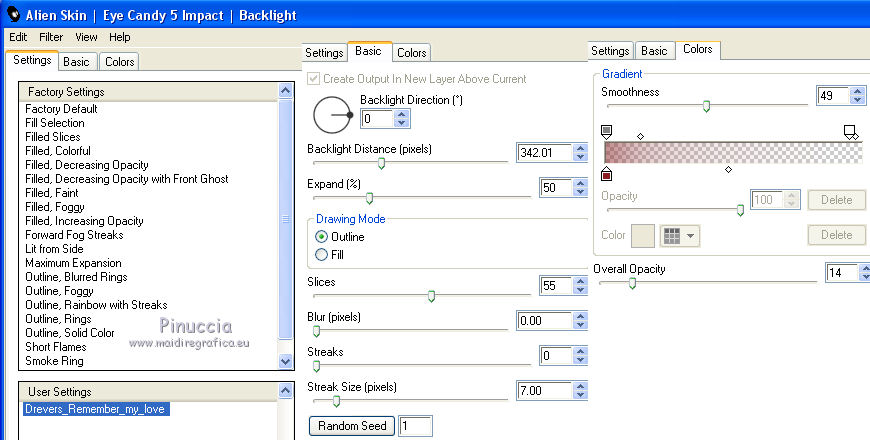Click the Backlight Distance stepper arrows

pyautogui.click(x=580, y=152)
